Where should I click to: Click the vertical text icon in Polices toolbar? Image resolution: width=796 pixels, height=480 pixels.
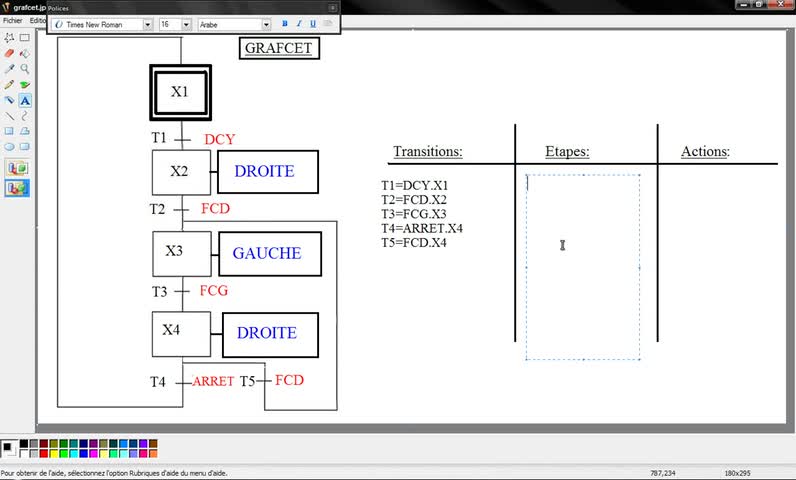tap(327, 24)
